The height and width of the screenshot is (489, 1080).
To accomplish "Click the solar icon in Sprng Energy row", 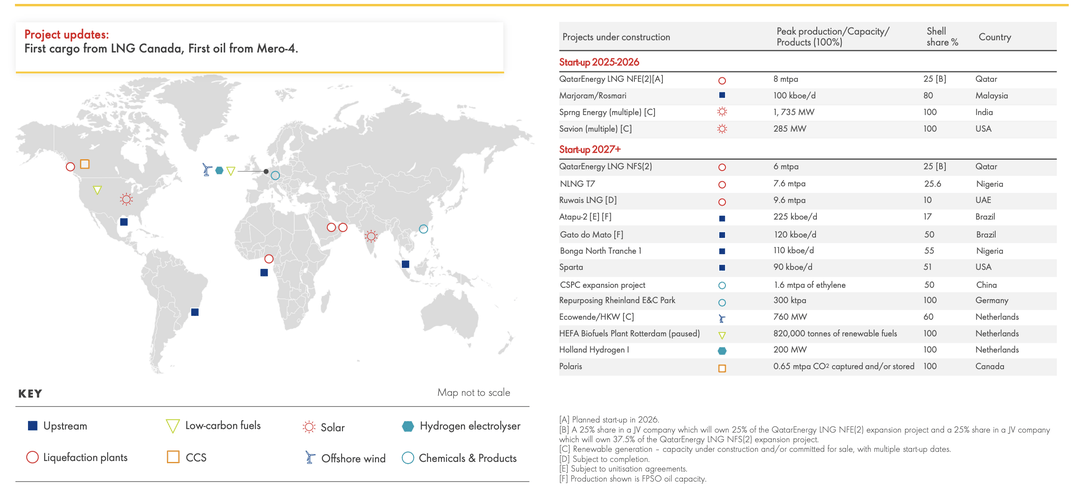I will [722, 112].
